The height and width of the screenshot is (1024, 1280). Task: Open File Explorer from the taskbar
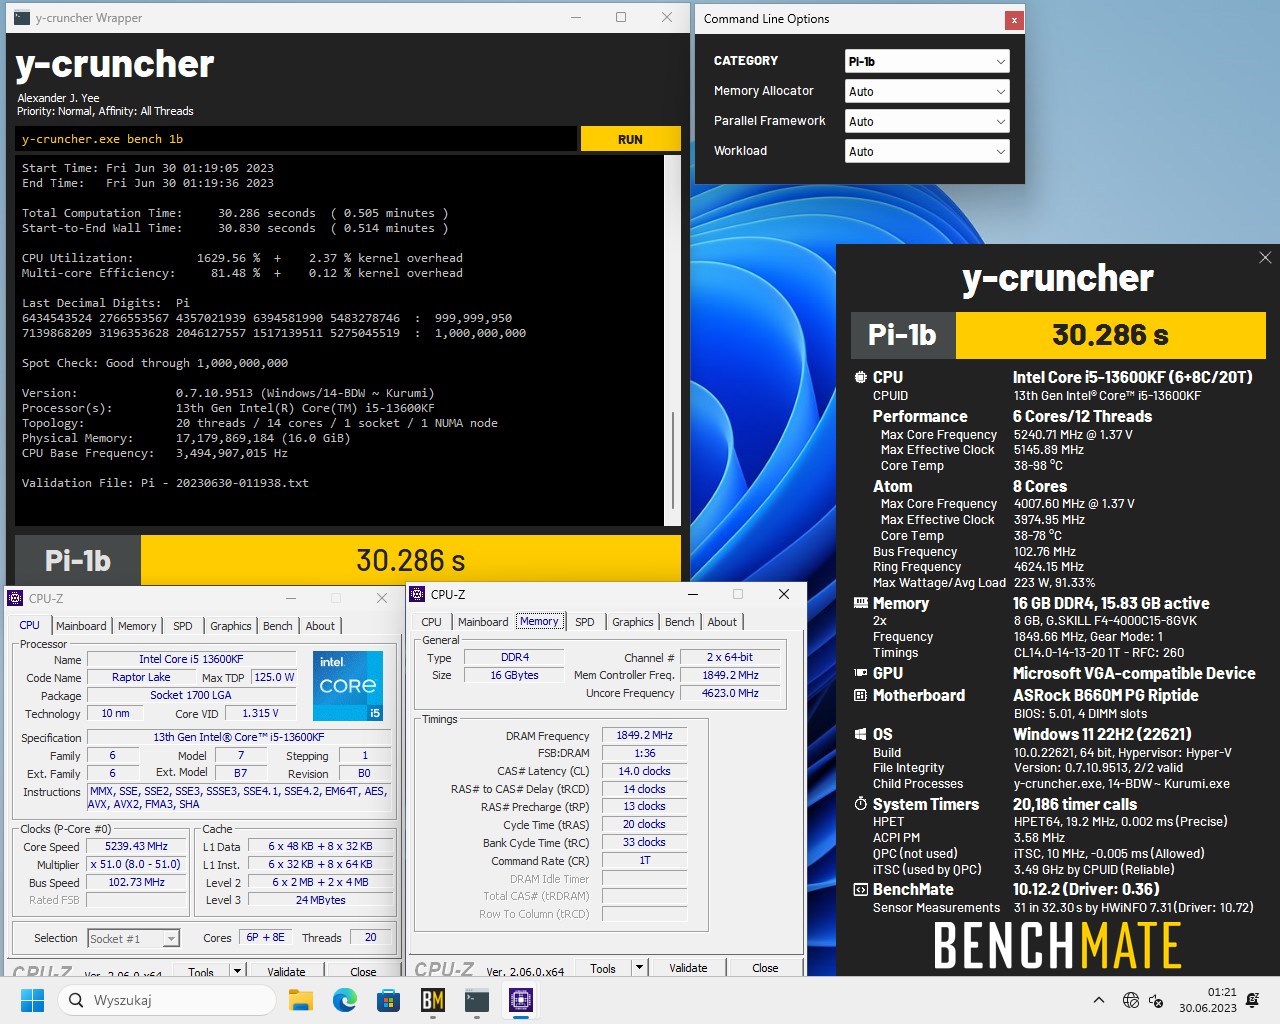(x=301, y=1000)
